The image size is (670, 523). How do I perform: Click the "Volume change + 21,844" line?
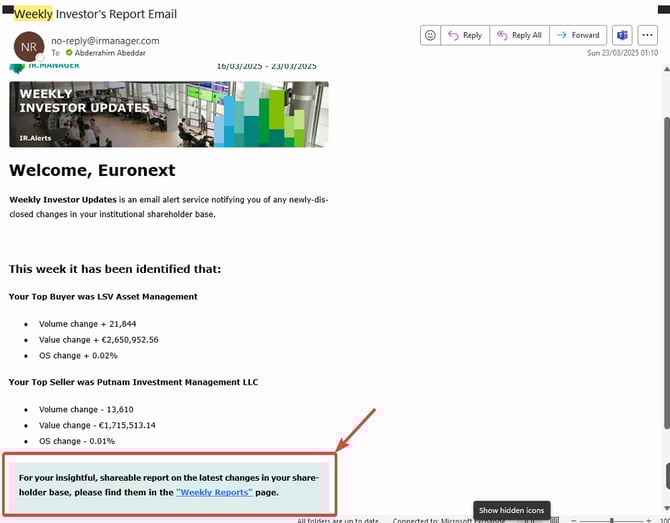coord(88,324)
